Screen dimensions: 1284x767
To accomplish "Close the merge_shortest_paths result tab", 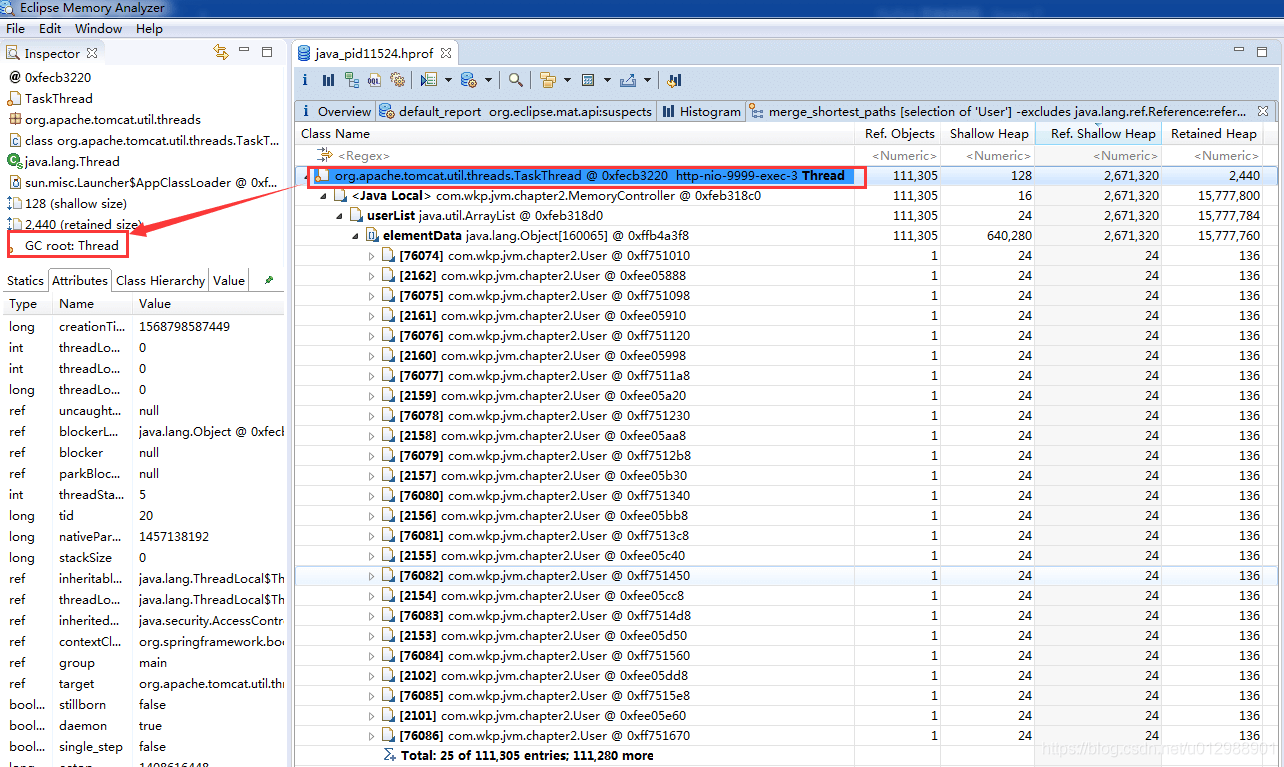I will click(x=1263, y=111).
